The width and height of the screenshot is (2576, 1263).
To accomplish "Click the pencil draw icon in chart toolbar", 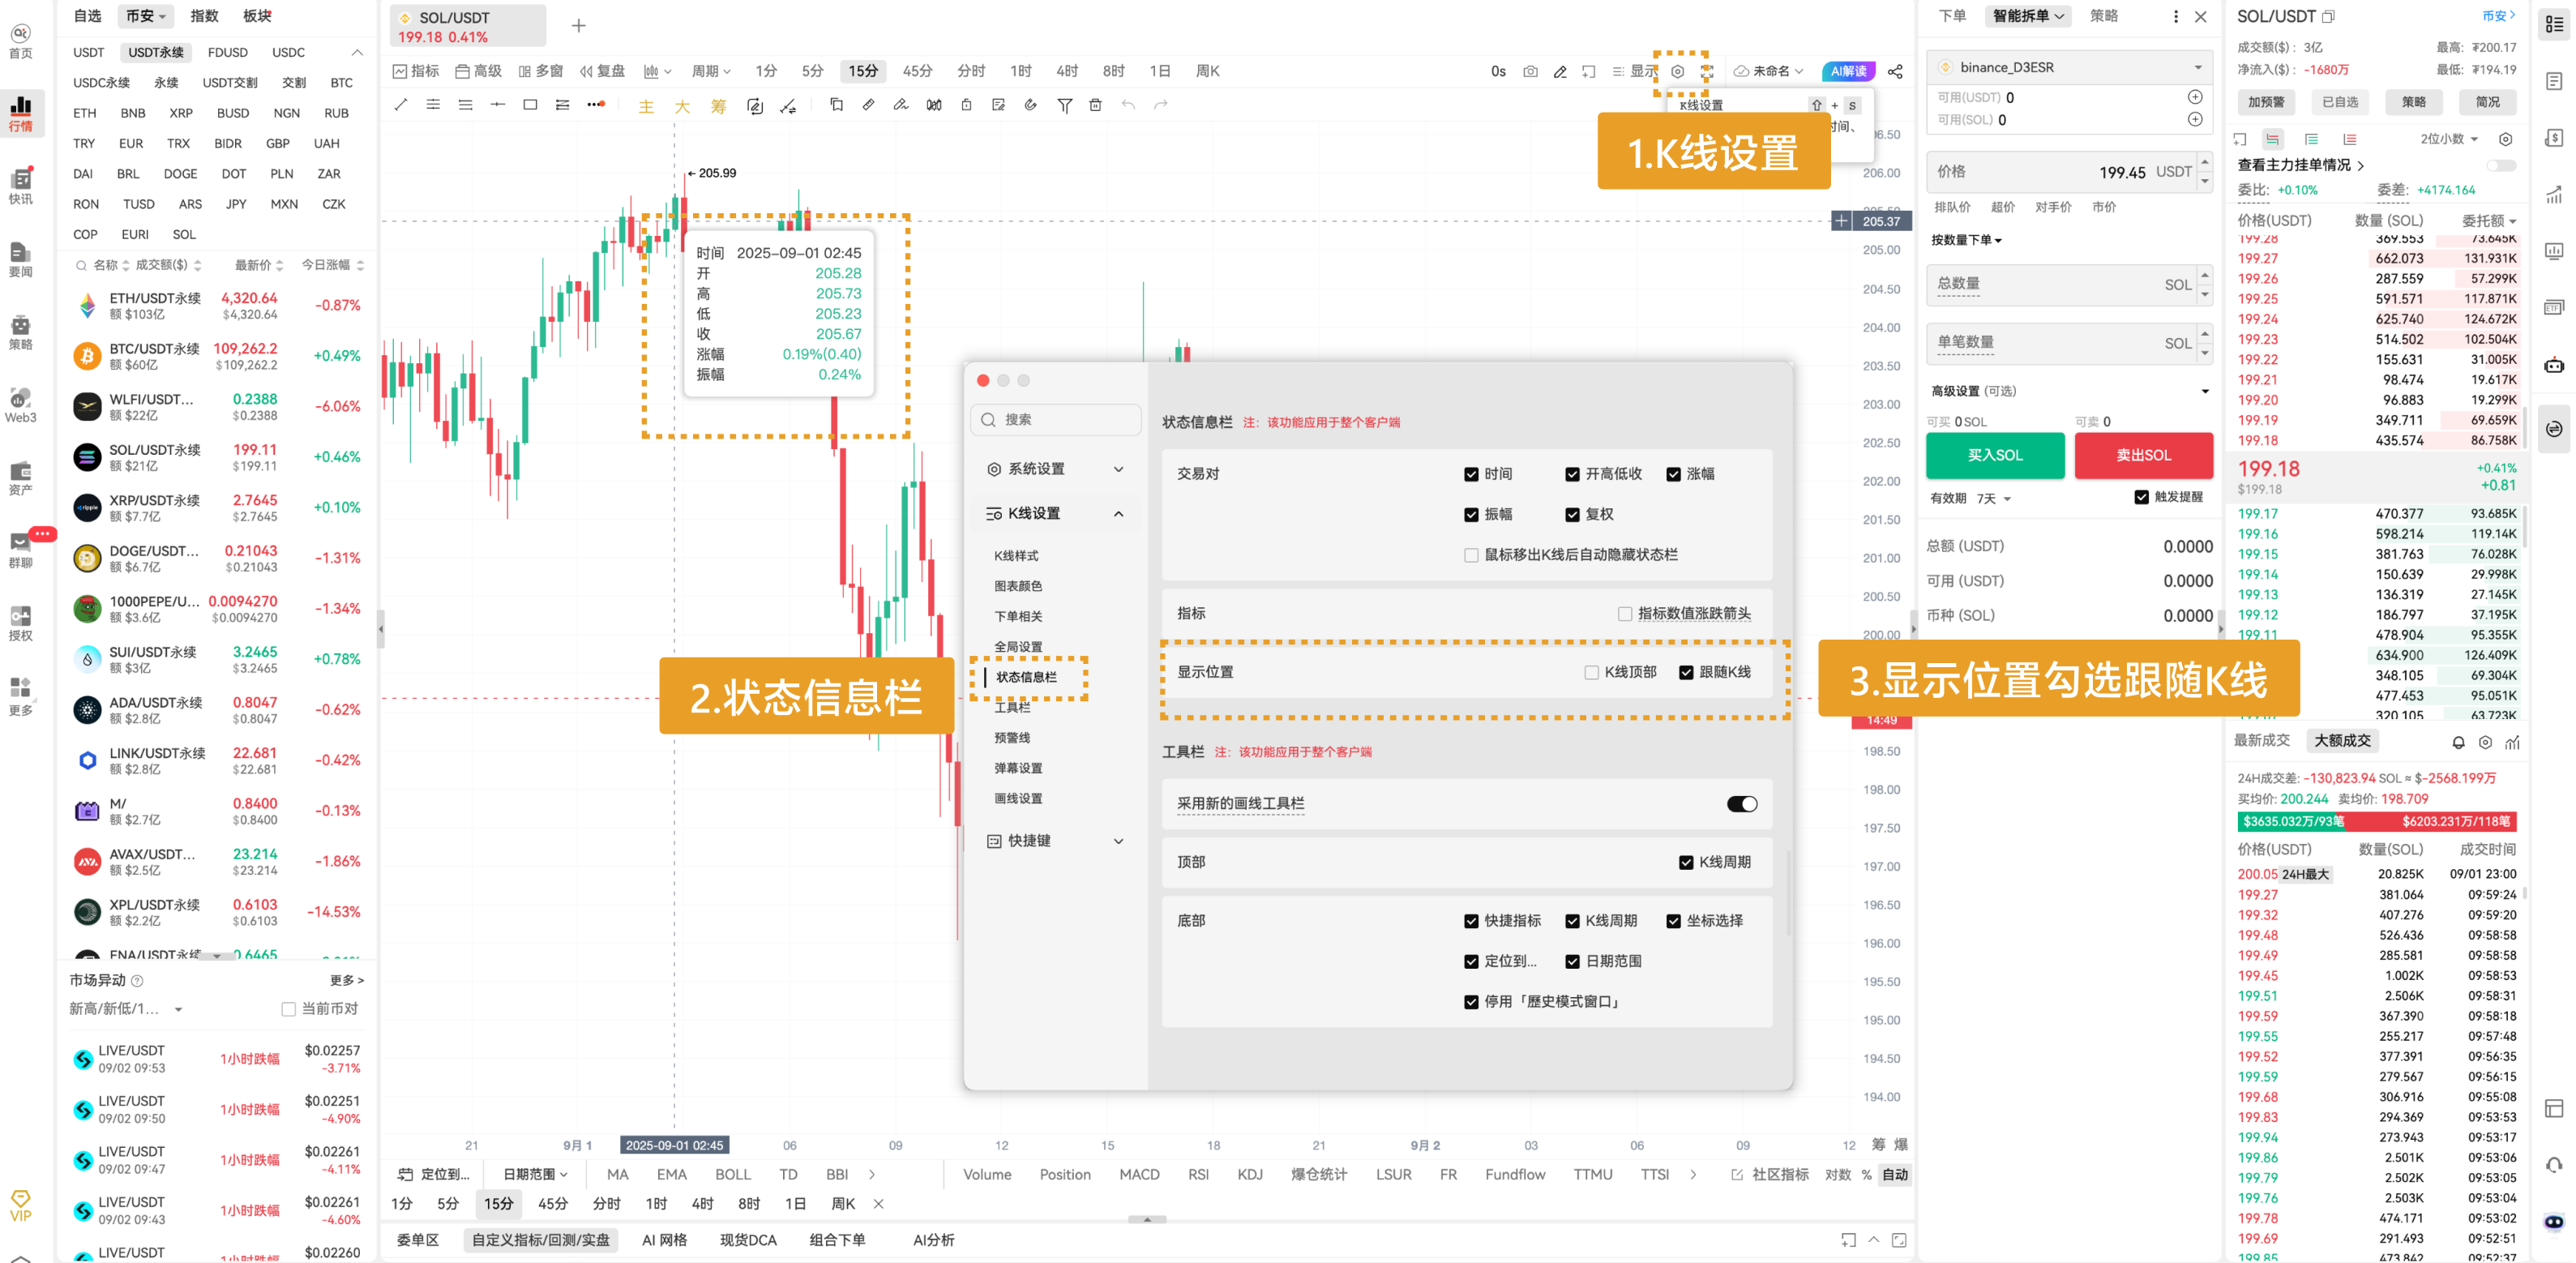I will click(x=1560, y=71).
